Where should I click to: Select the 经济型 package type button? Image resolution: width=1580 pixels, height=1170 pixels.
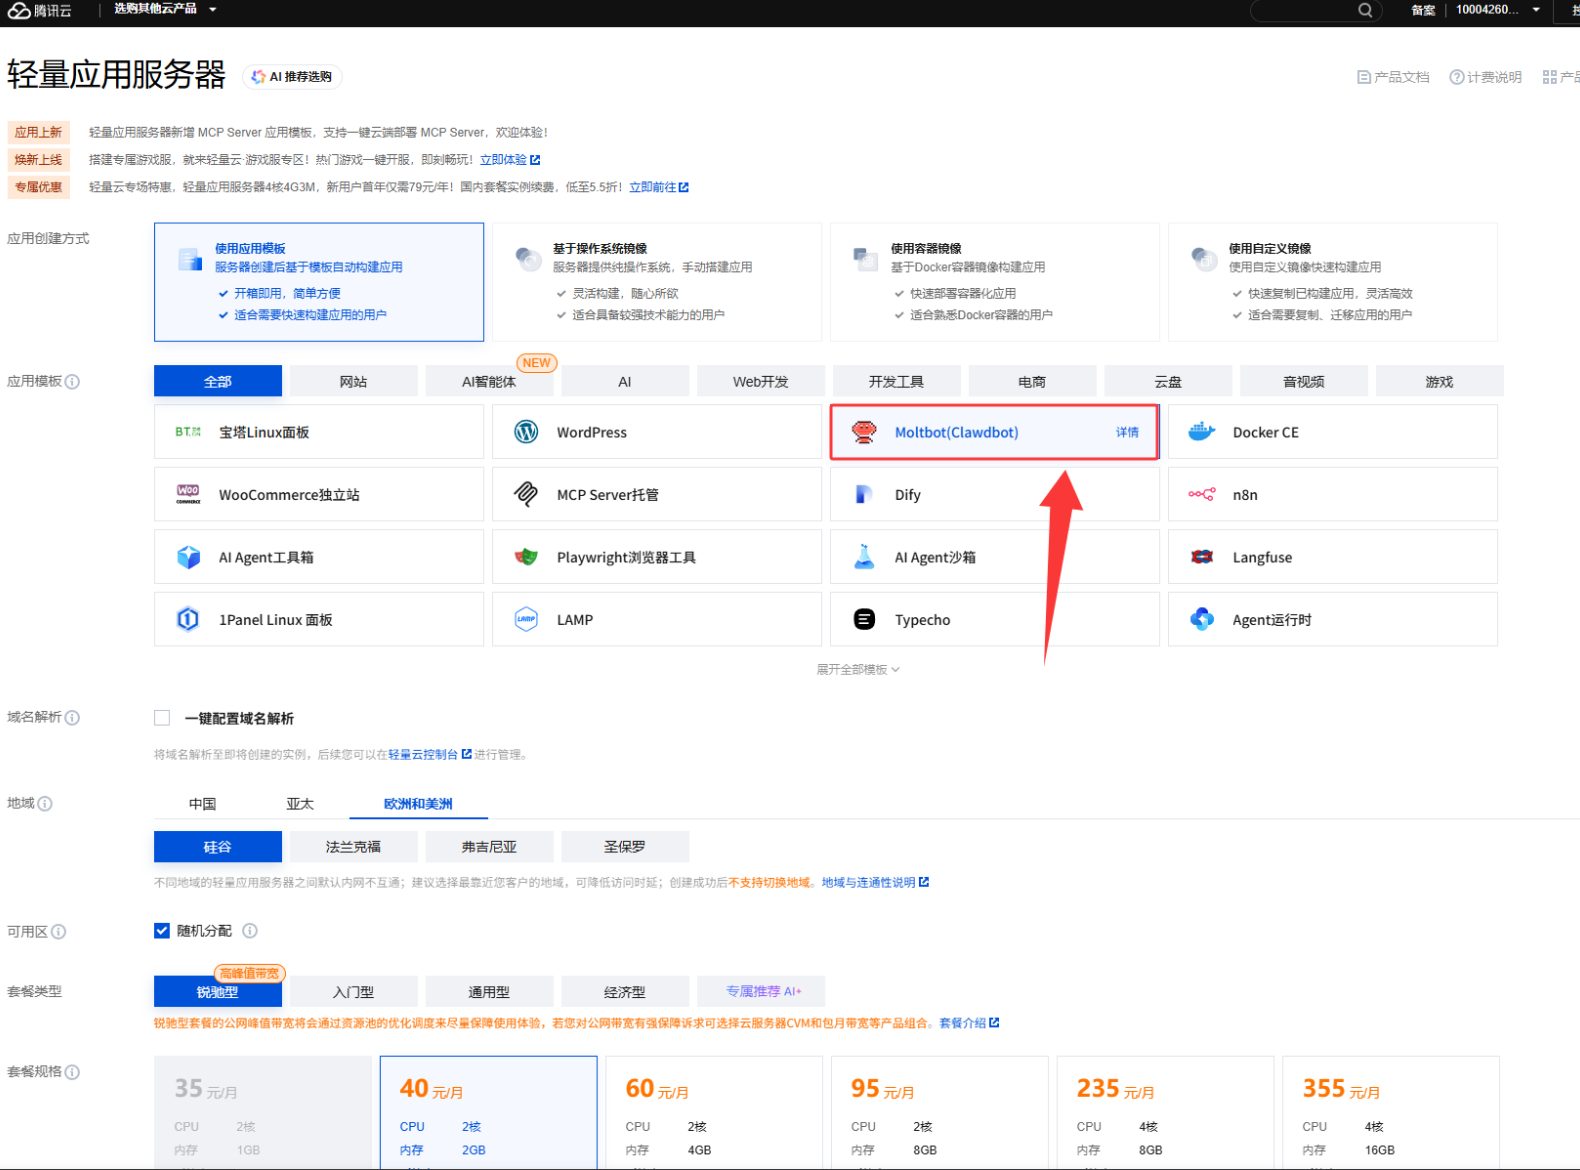tap(625, 992)
